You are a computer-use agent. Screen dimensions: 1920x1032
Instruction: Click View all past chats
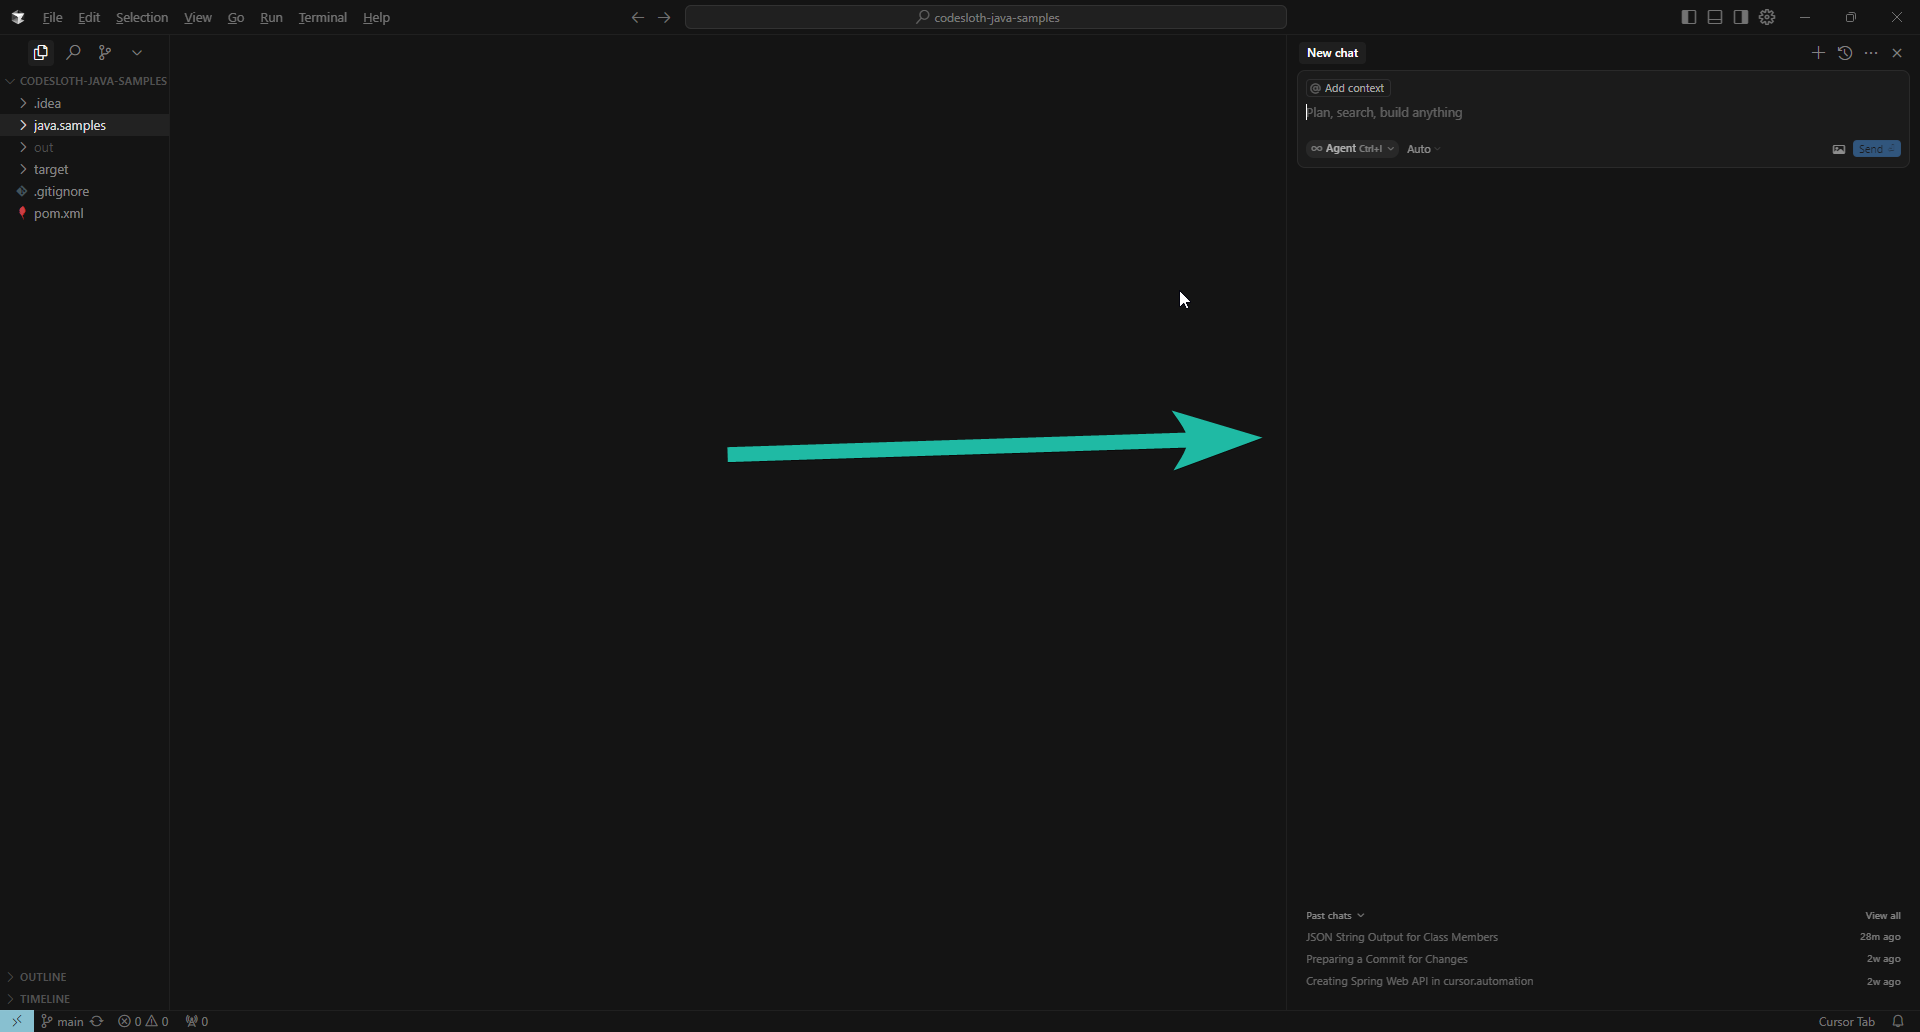1883,915
